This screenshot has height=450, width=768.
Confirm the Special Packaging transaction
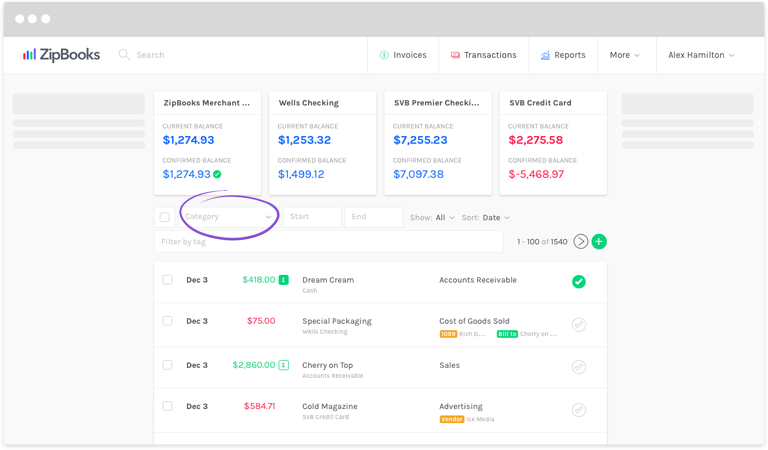click(x=579, y=325)
